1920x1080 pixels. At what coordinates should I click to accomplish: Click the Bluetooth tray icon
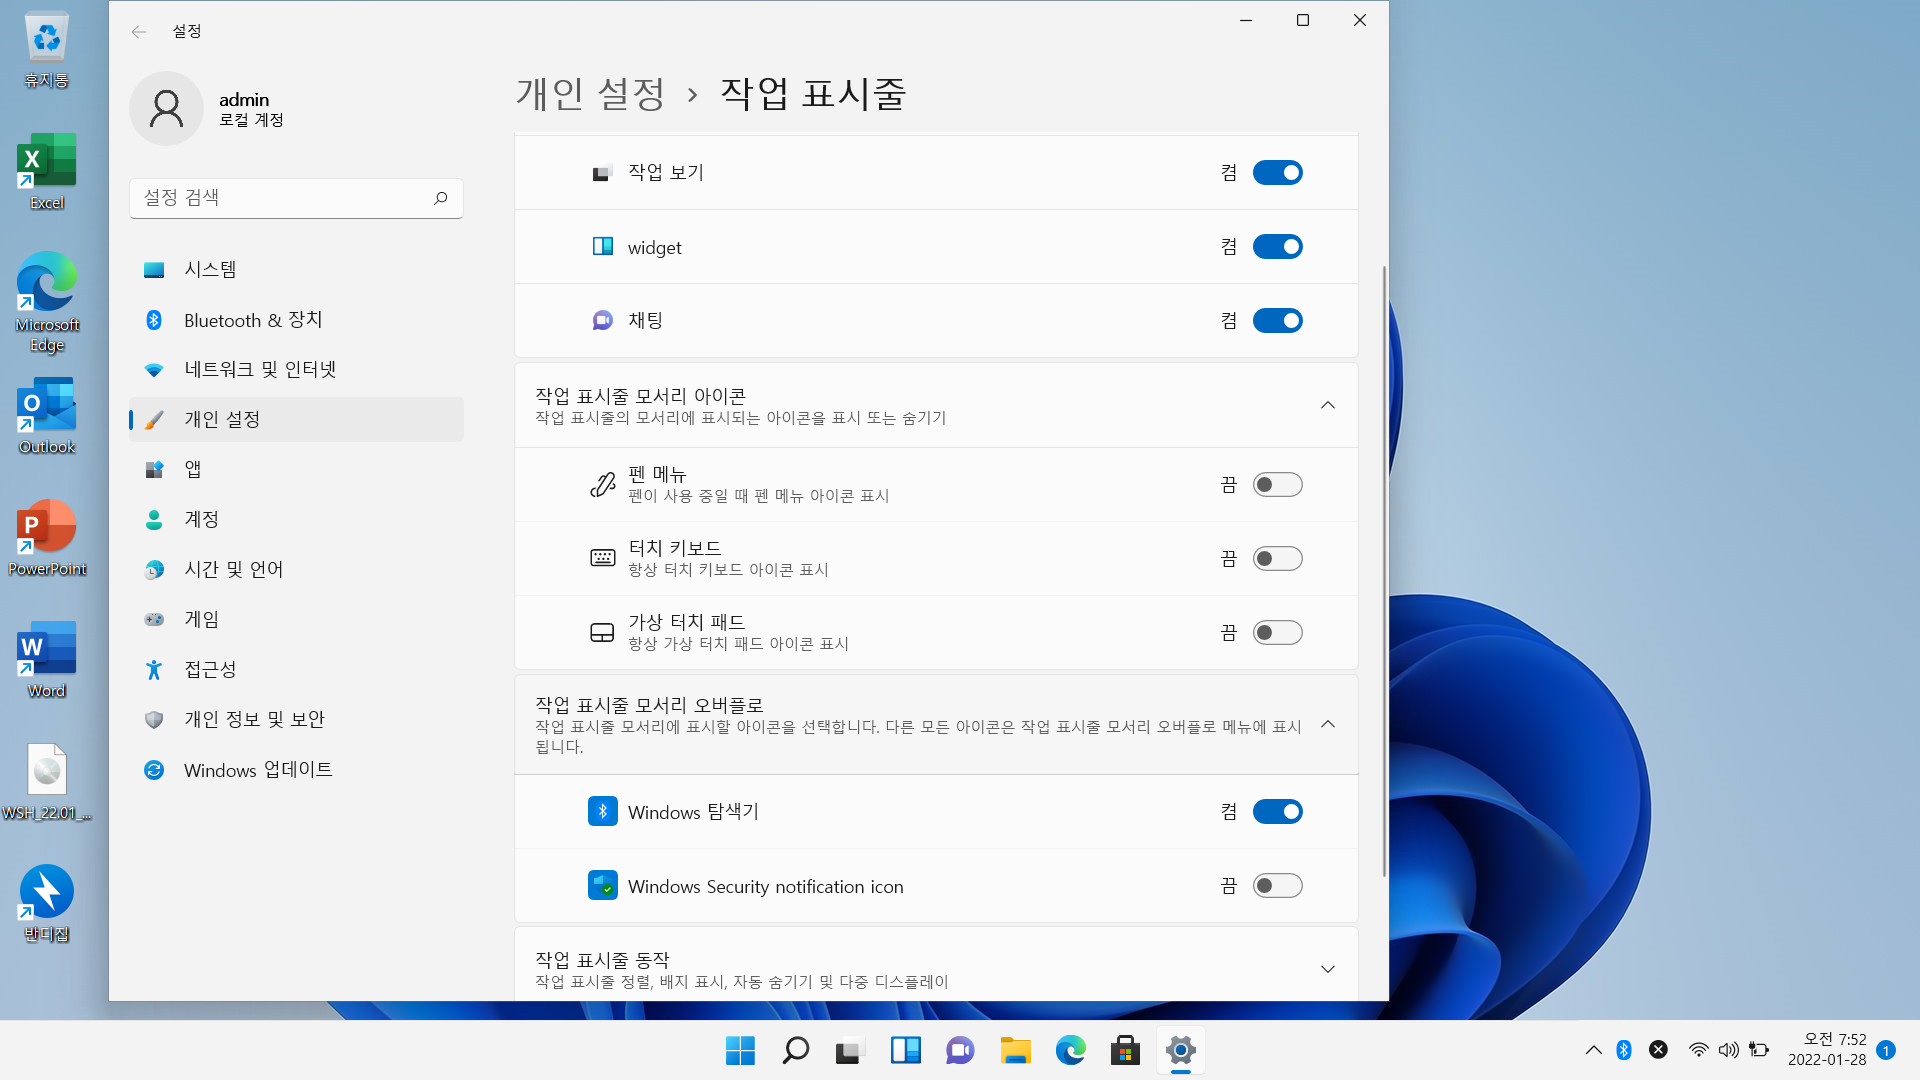pyautogui.click(x=1624, y=1050)
